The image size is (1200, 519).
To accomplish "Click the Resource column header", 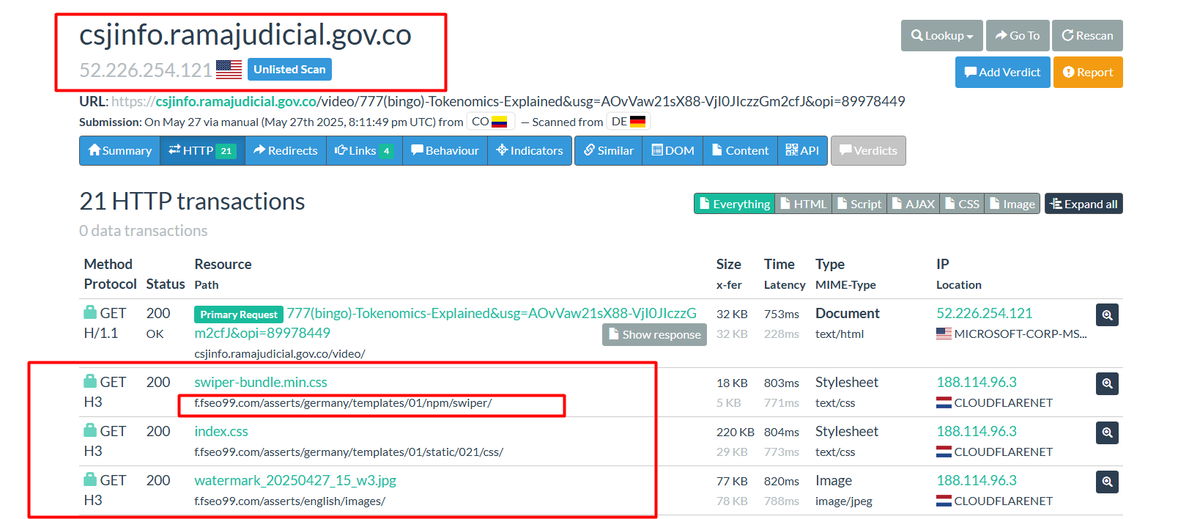I will 223,264.
